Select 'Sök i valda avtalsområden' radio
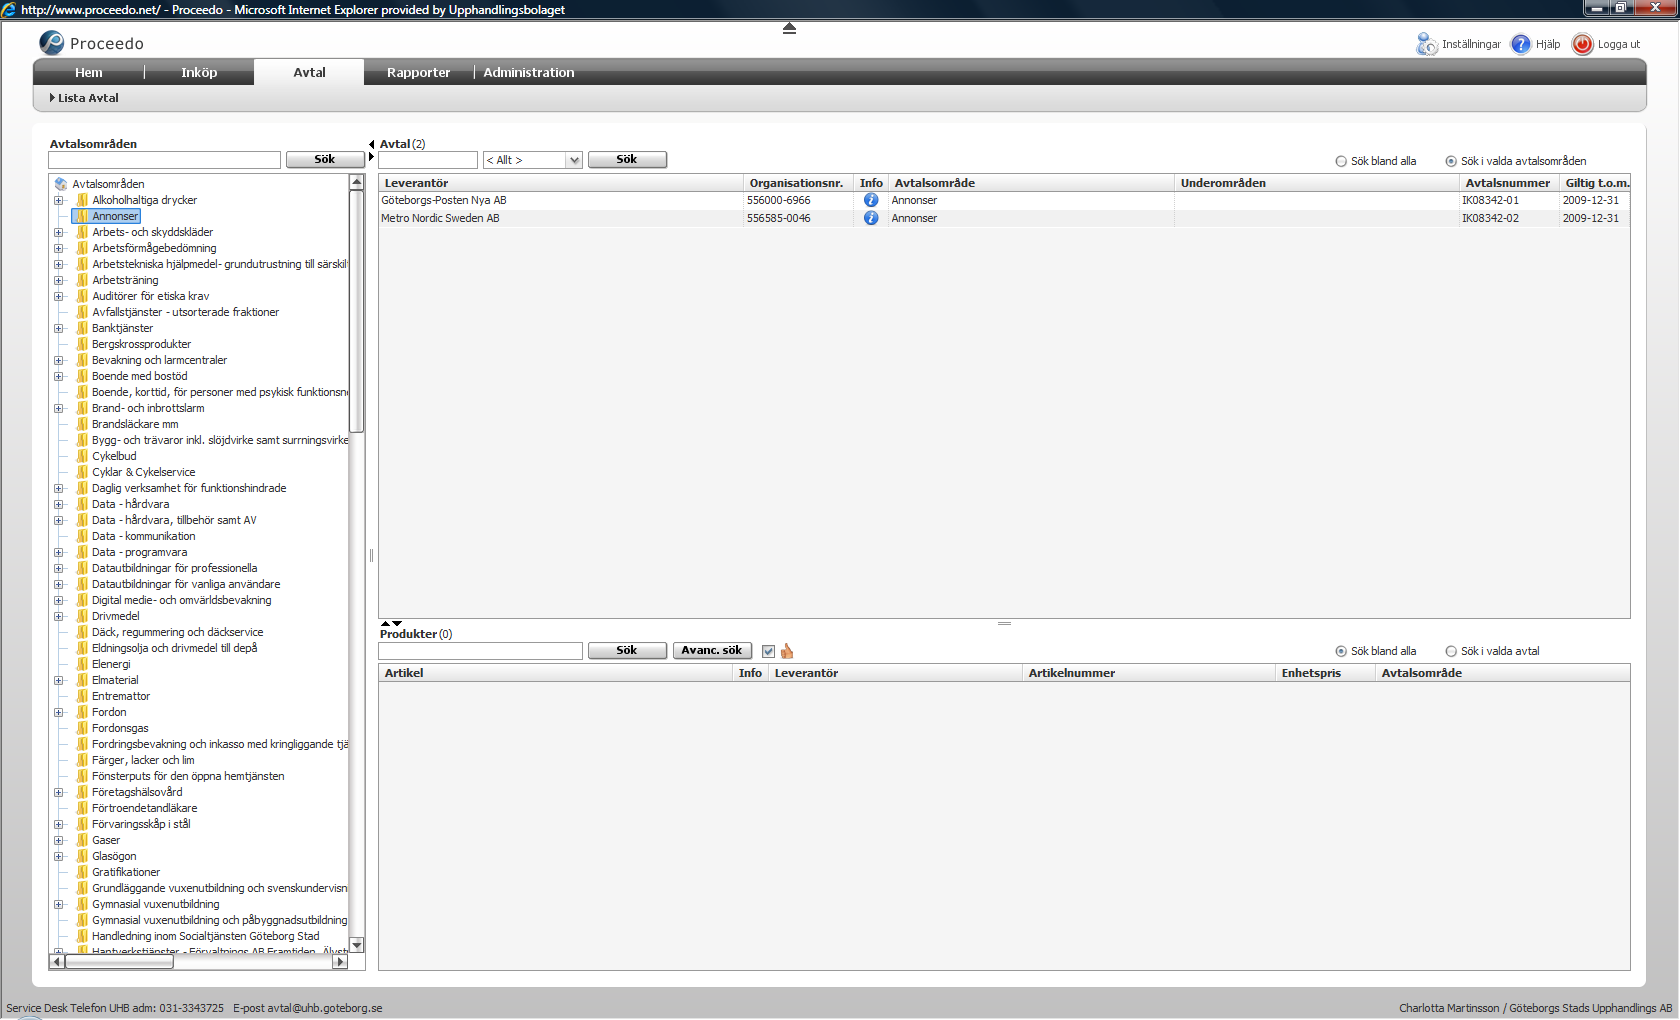 [x=1451, y=161]
